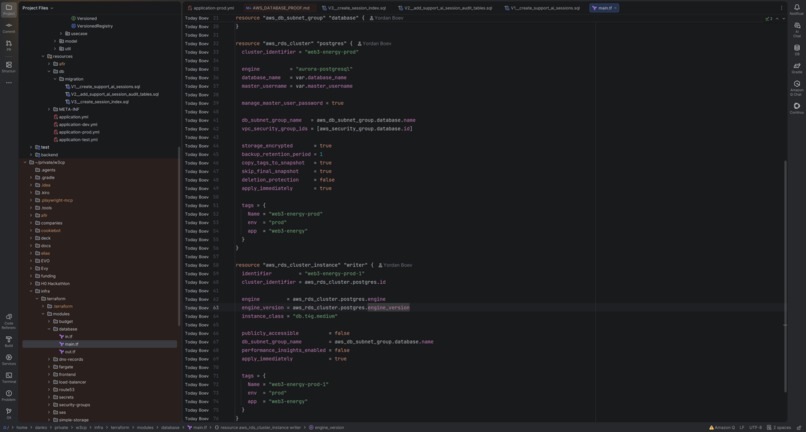Collapse the resources folder
Image resolution: width=806 pixels, height=432 pixels.
43,56
